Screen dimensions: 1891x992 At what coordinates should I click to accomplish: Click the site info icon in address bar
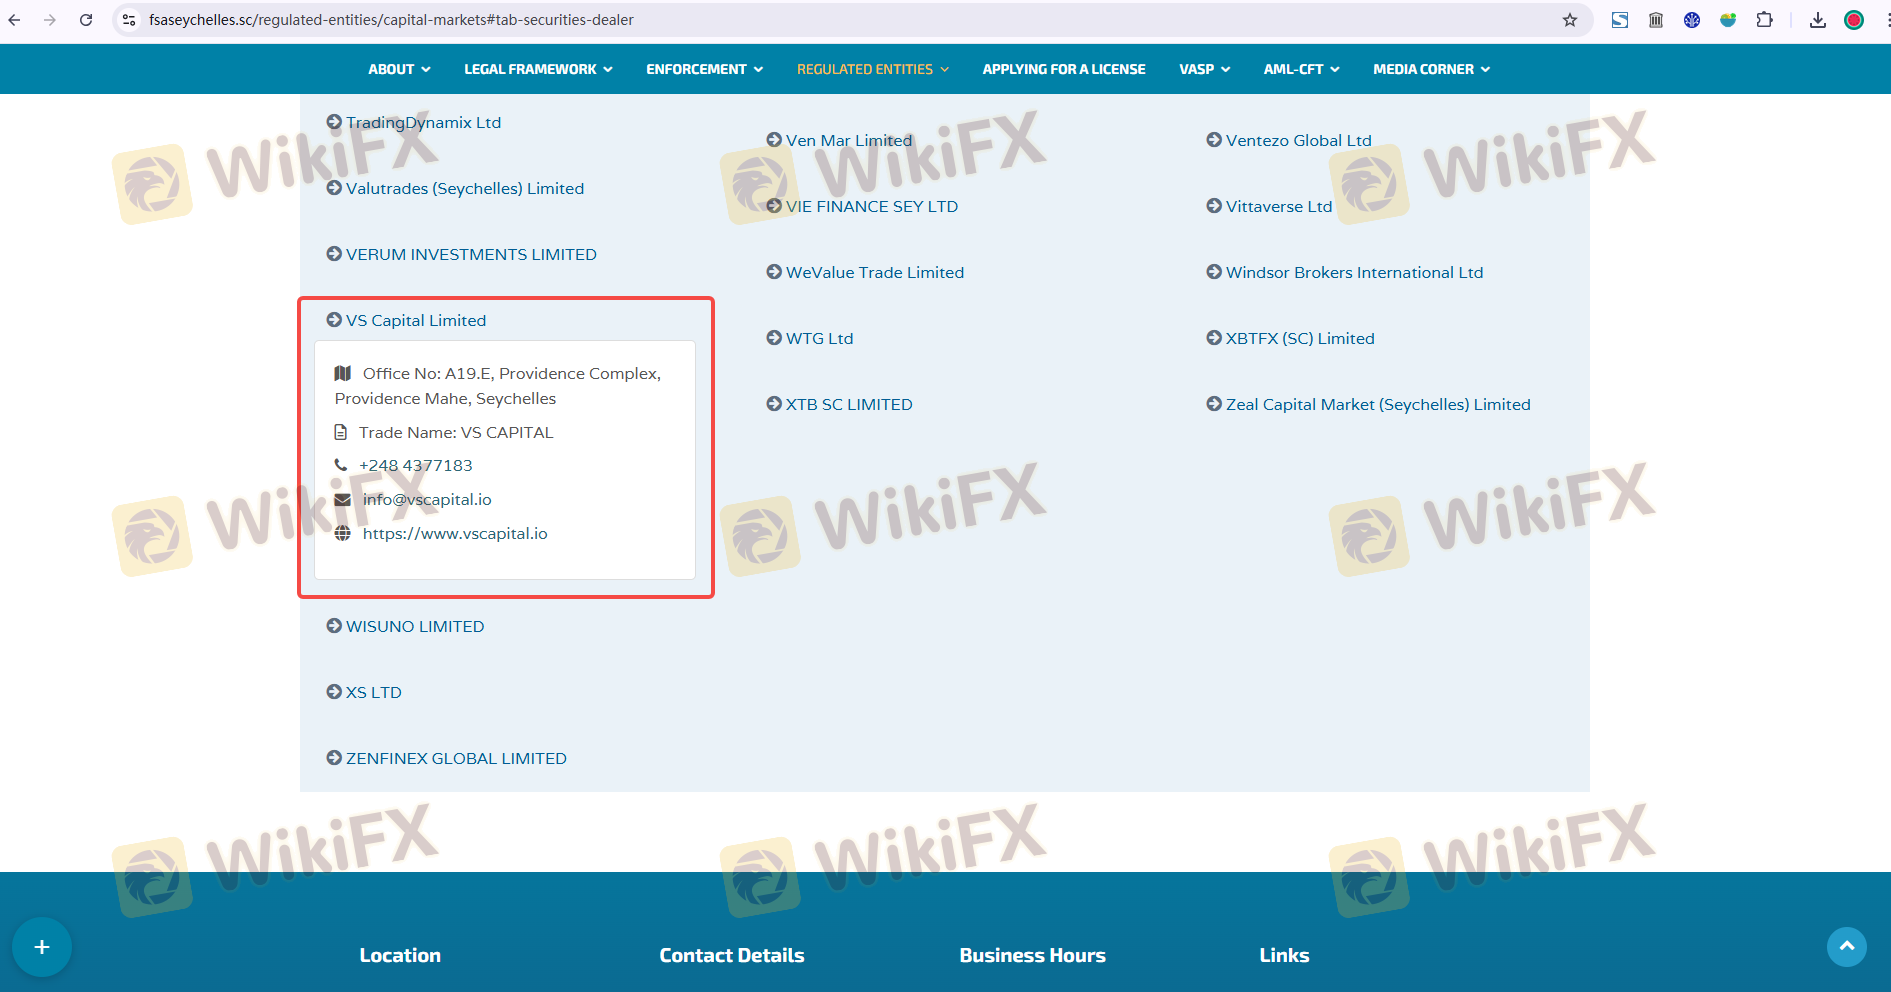129,20
